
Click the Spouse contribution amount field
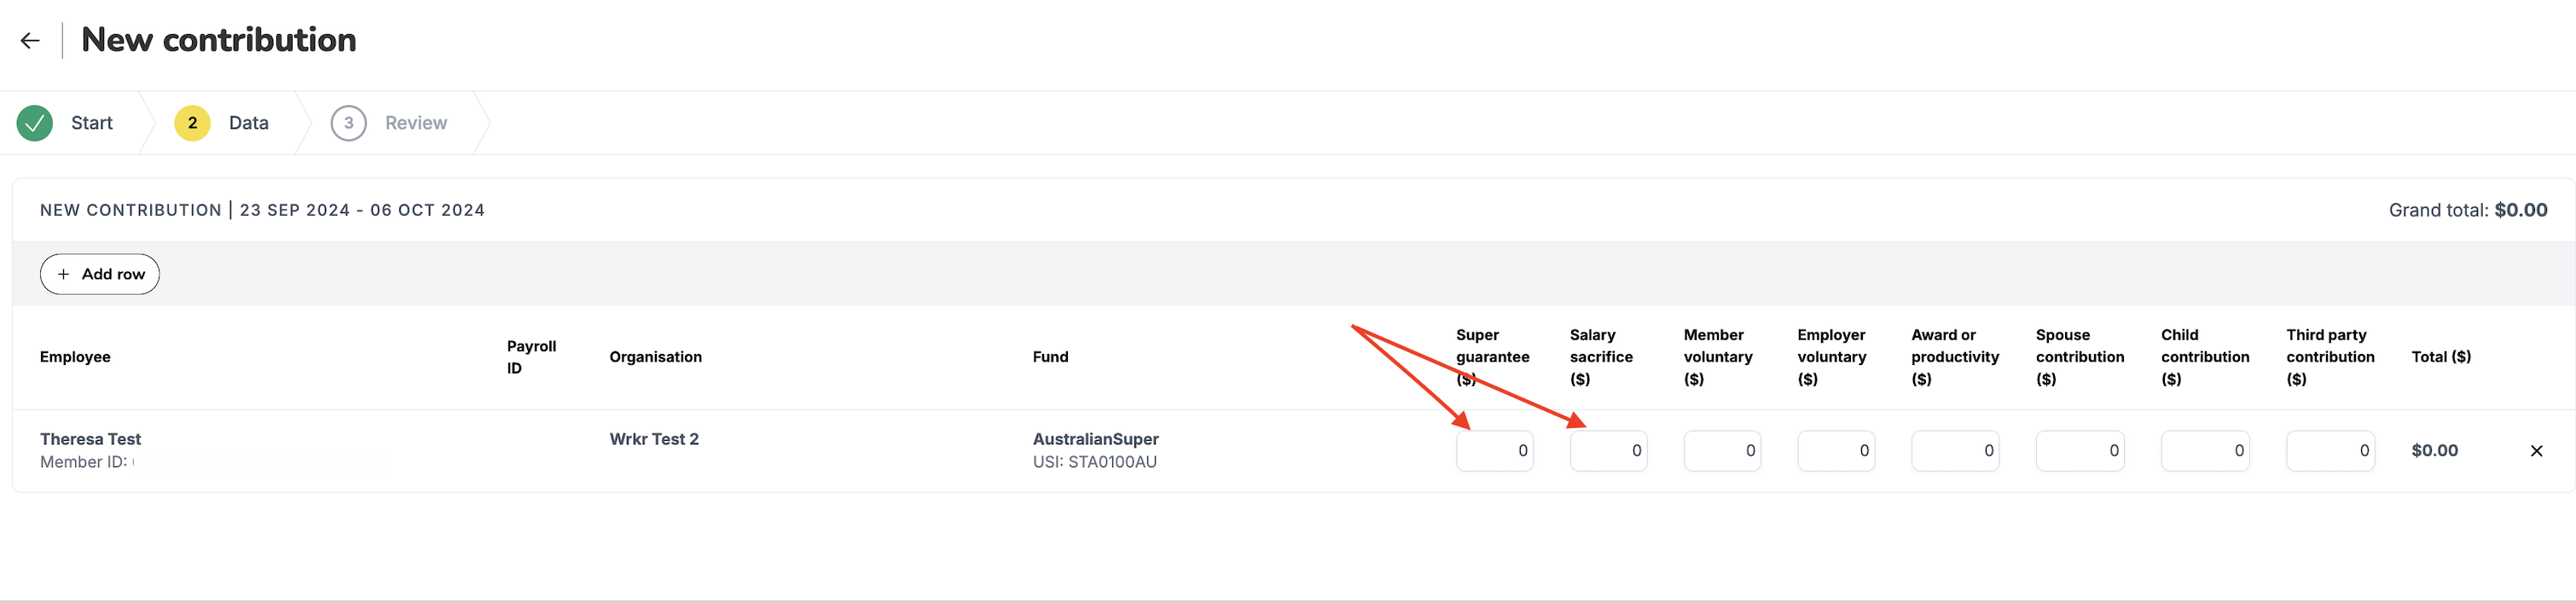tap(2080, 450)
